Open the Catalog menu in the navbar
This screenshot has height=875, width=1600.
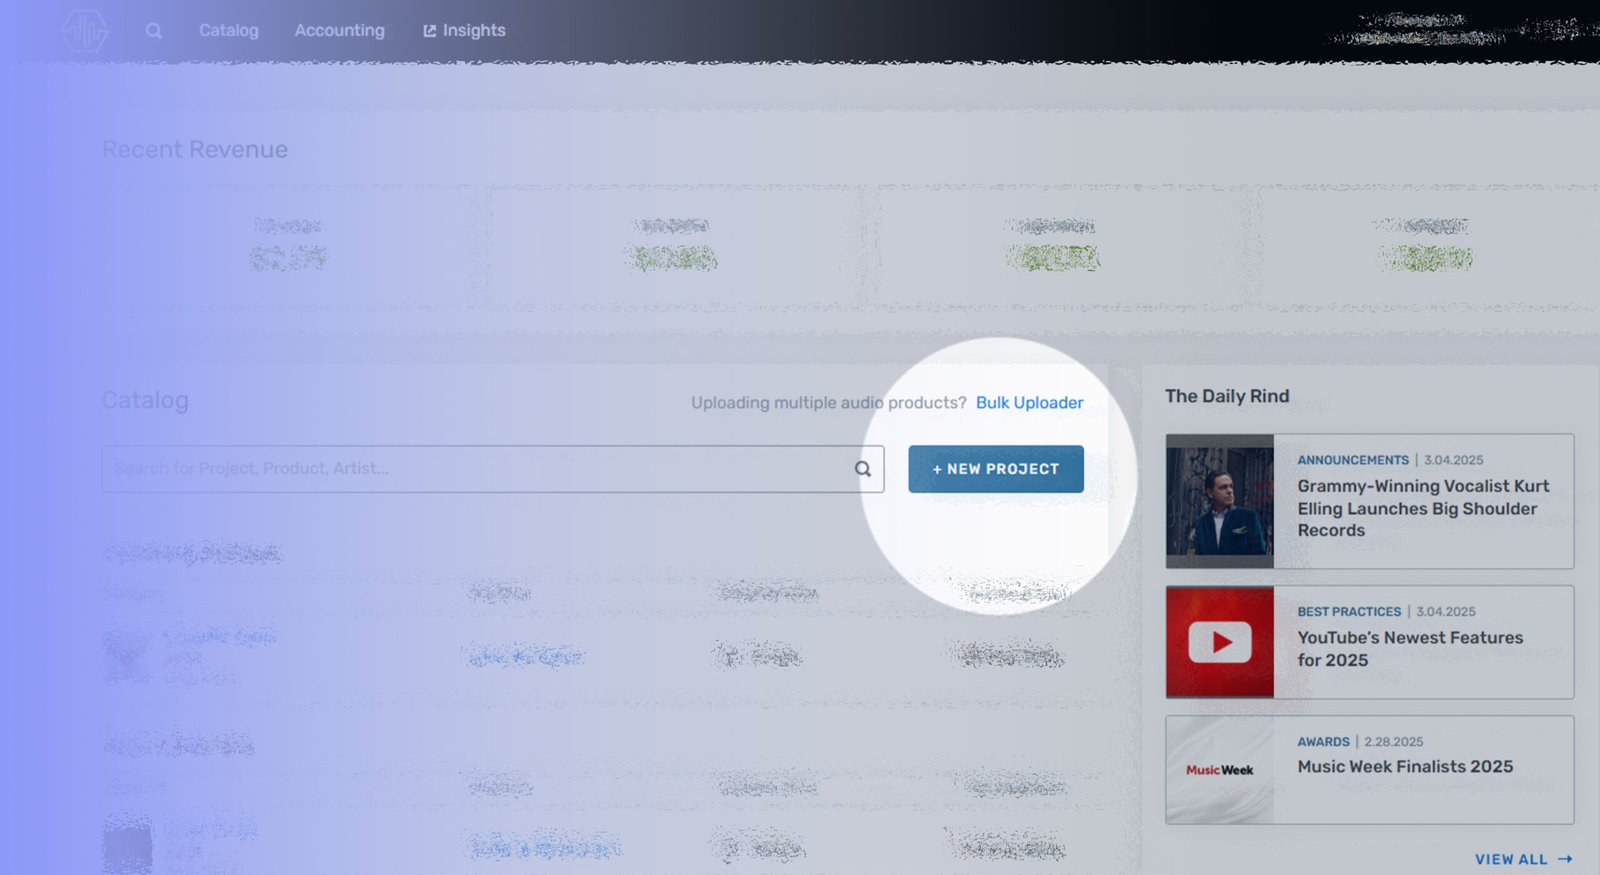228,31
